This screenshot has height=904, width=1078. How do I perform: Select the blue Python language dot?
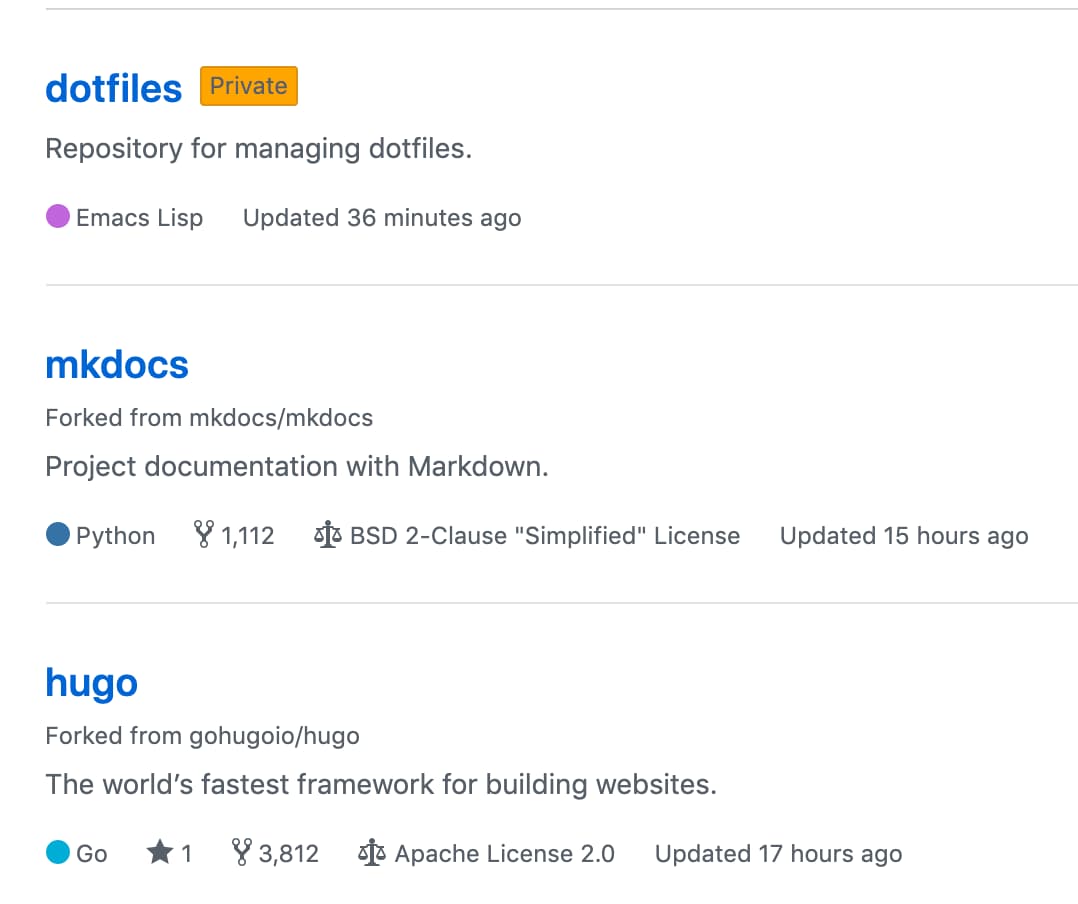[x=57, y=534]
